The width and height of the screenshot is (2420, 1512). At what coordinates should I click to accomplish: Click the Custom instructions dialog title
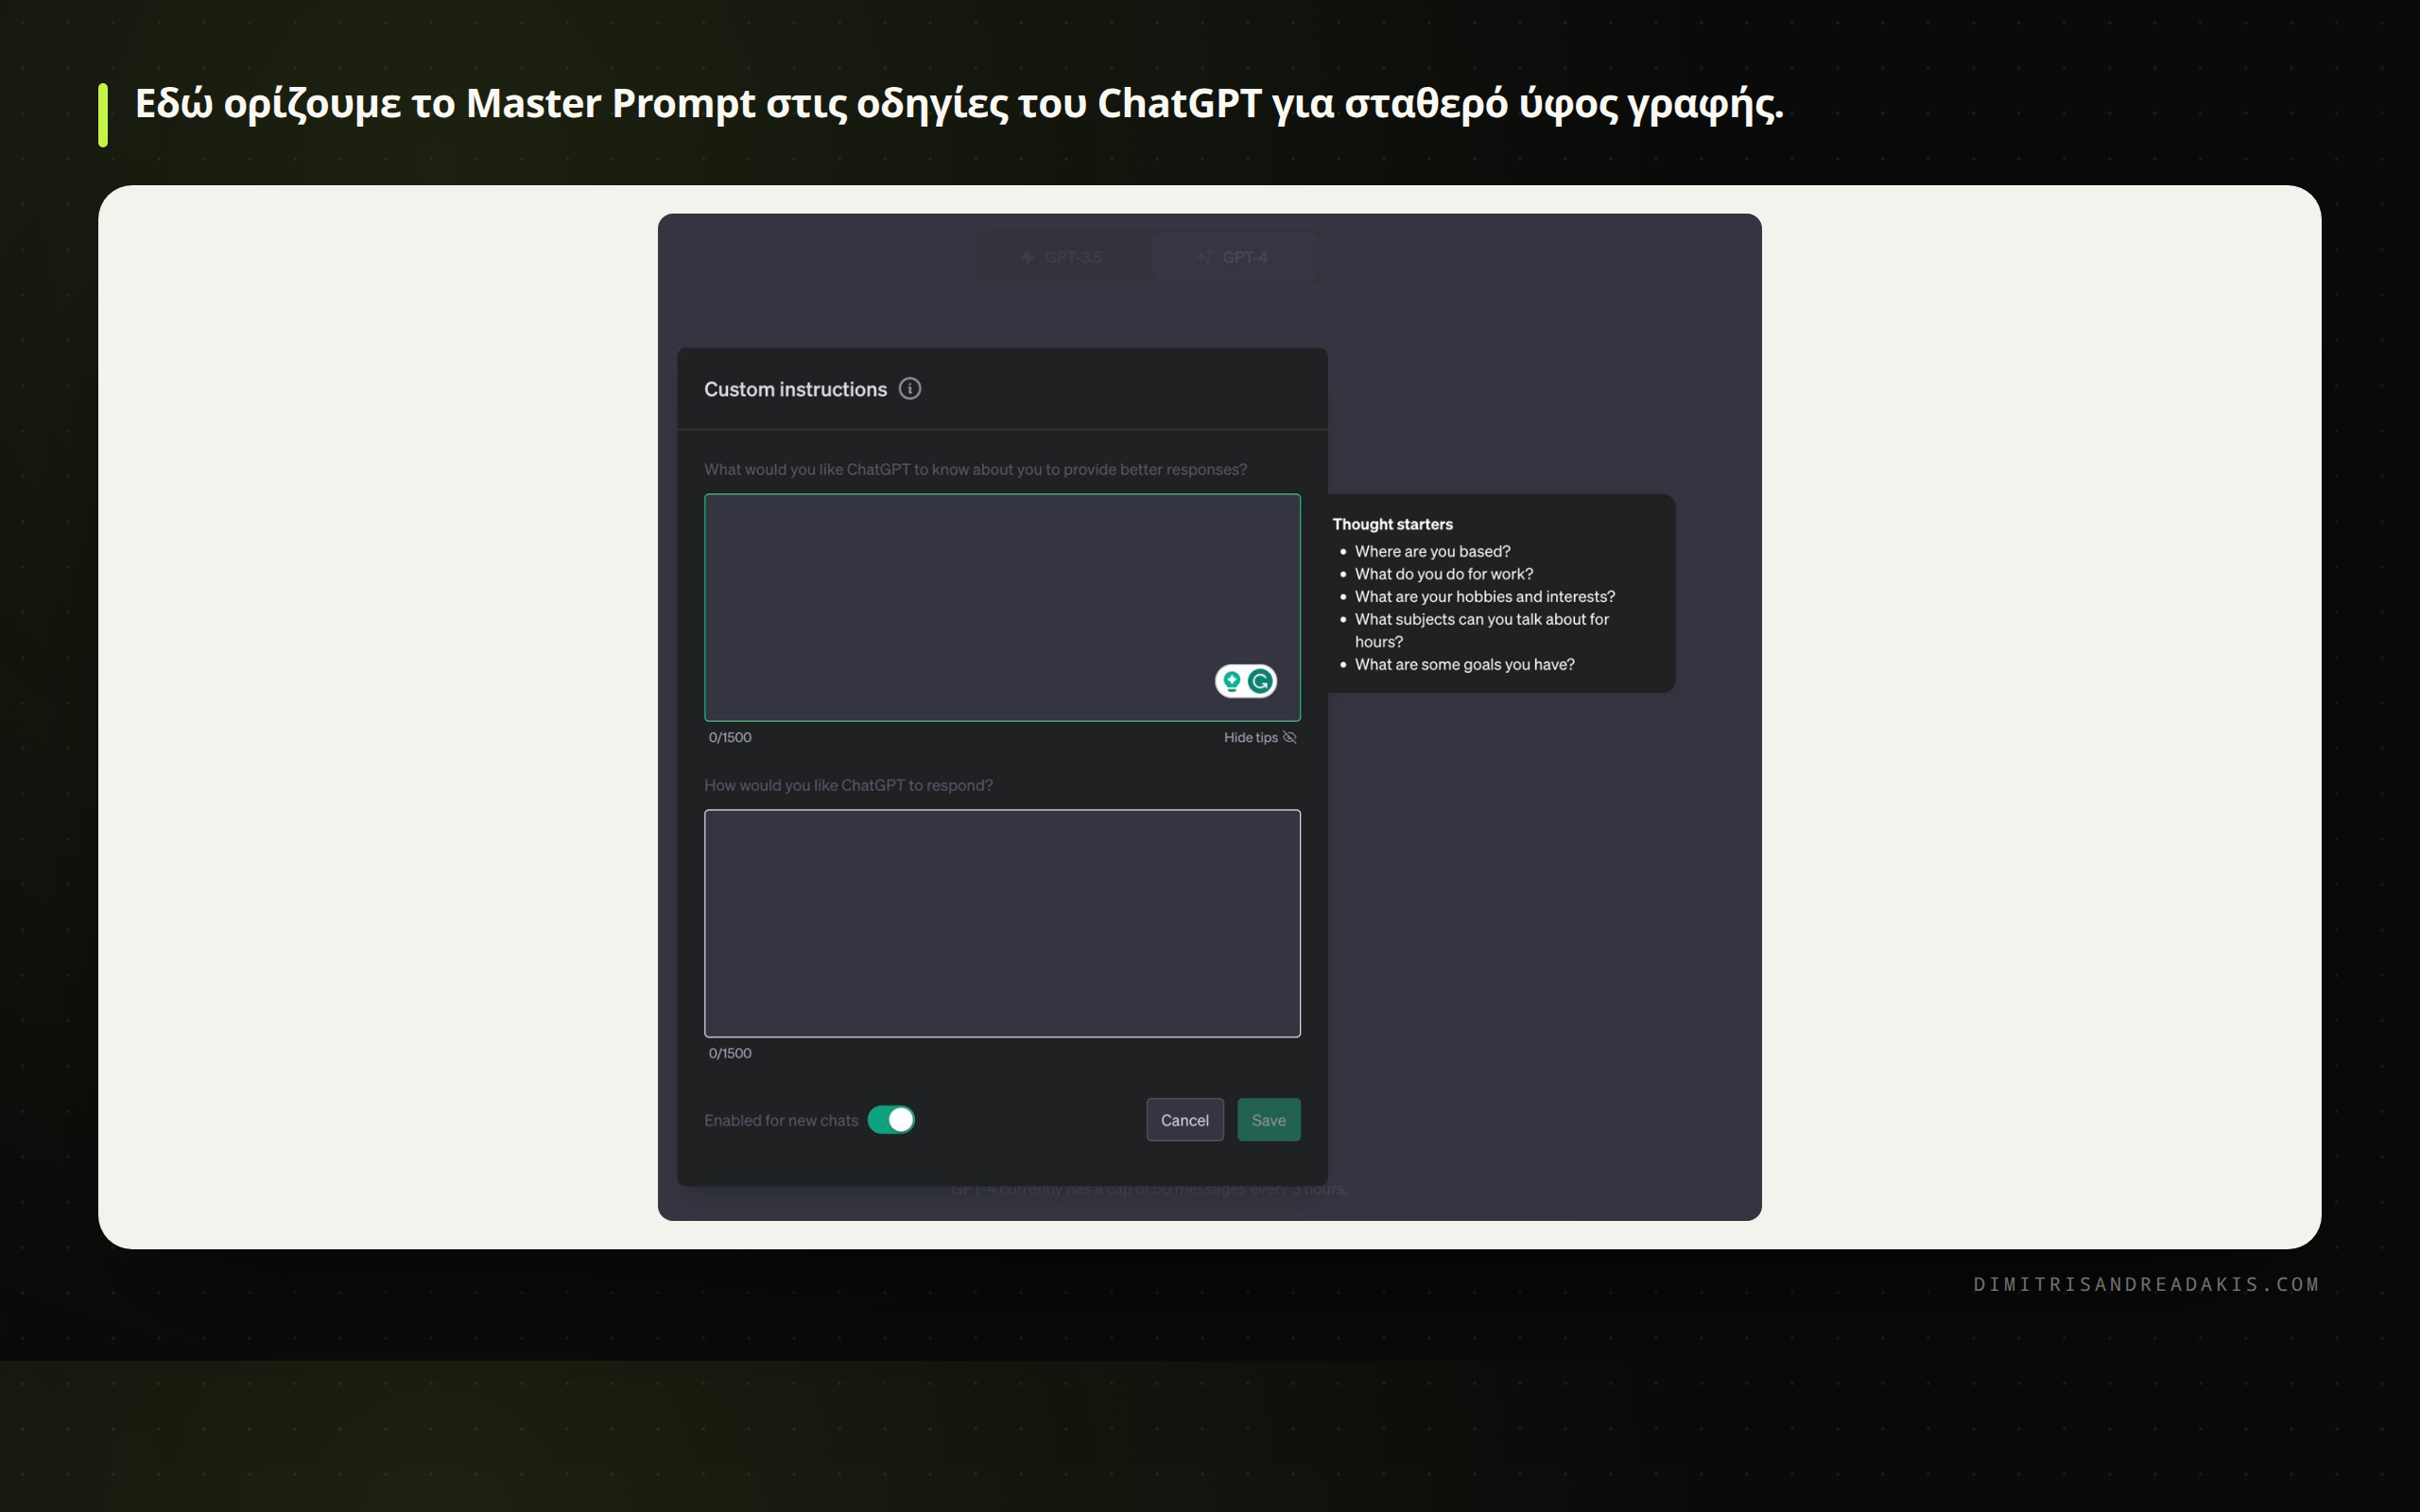tap(795, 389)
